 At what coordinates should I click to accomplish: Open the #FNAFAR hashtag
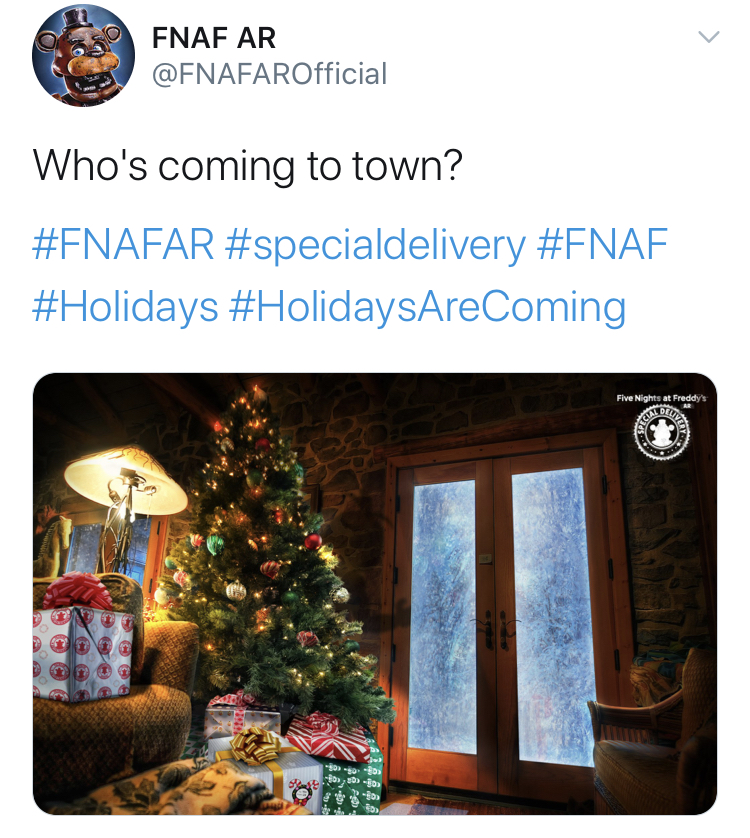[126, 245]
